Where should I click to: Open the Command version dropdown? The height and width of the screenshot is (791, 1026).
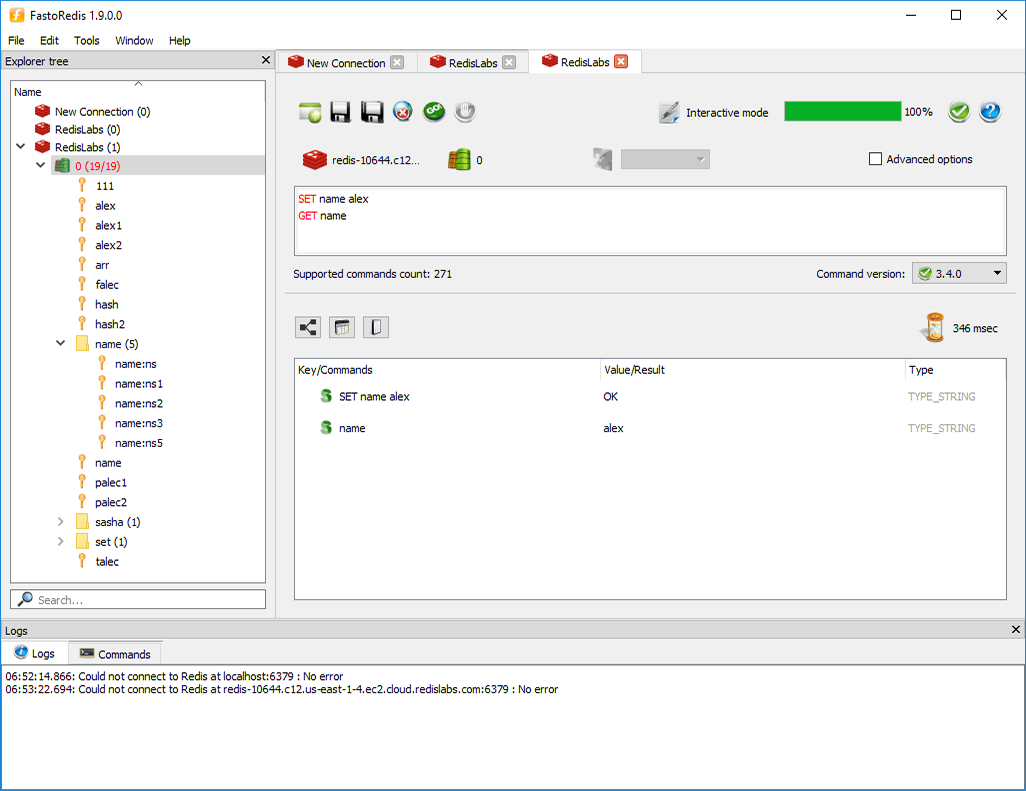(x=959, y=273)
